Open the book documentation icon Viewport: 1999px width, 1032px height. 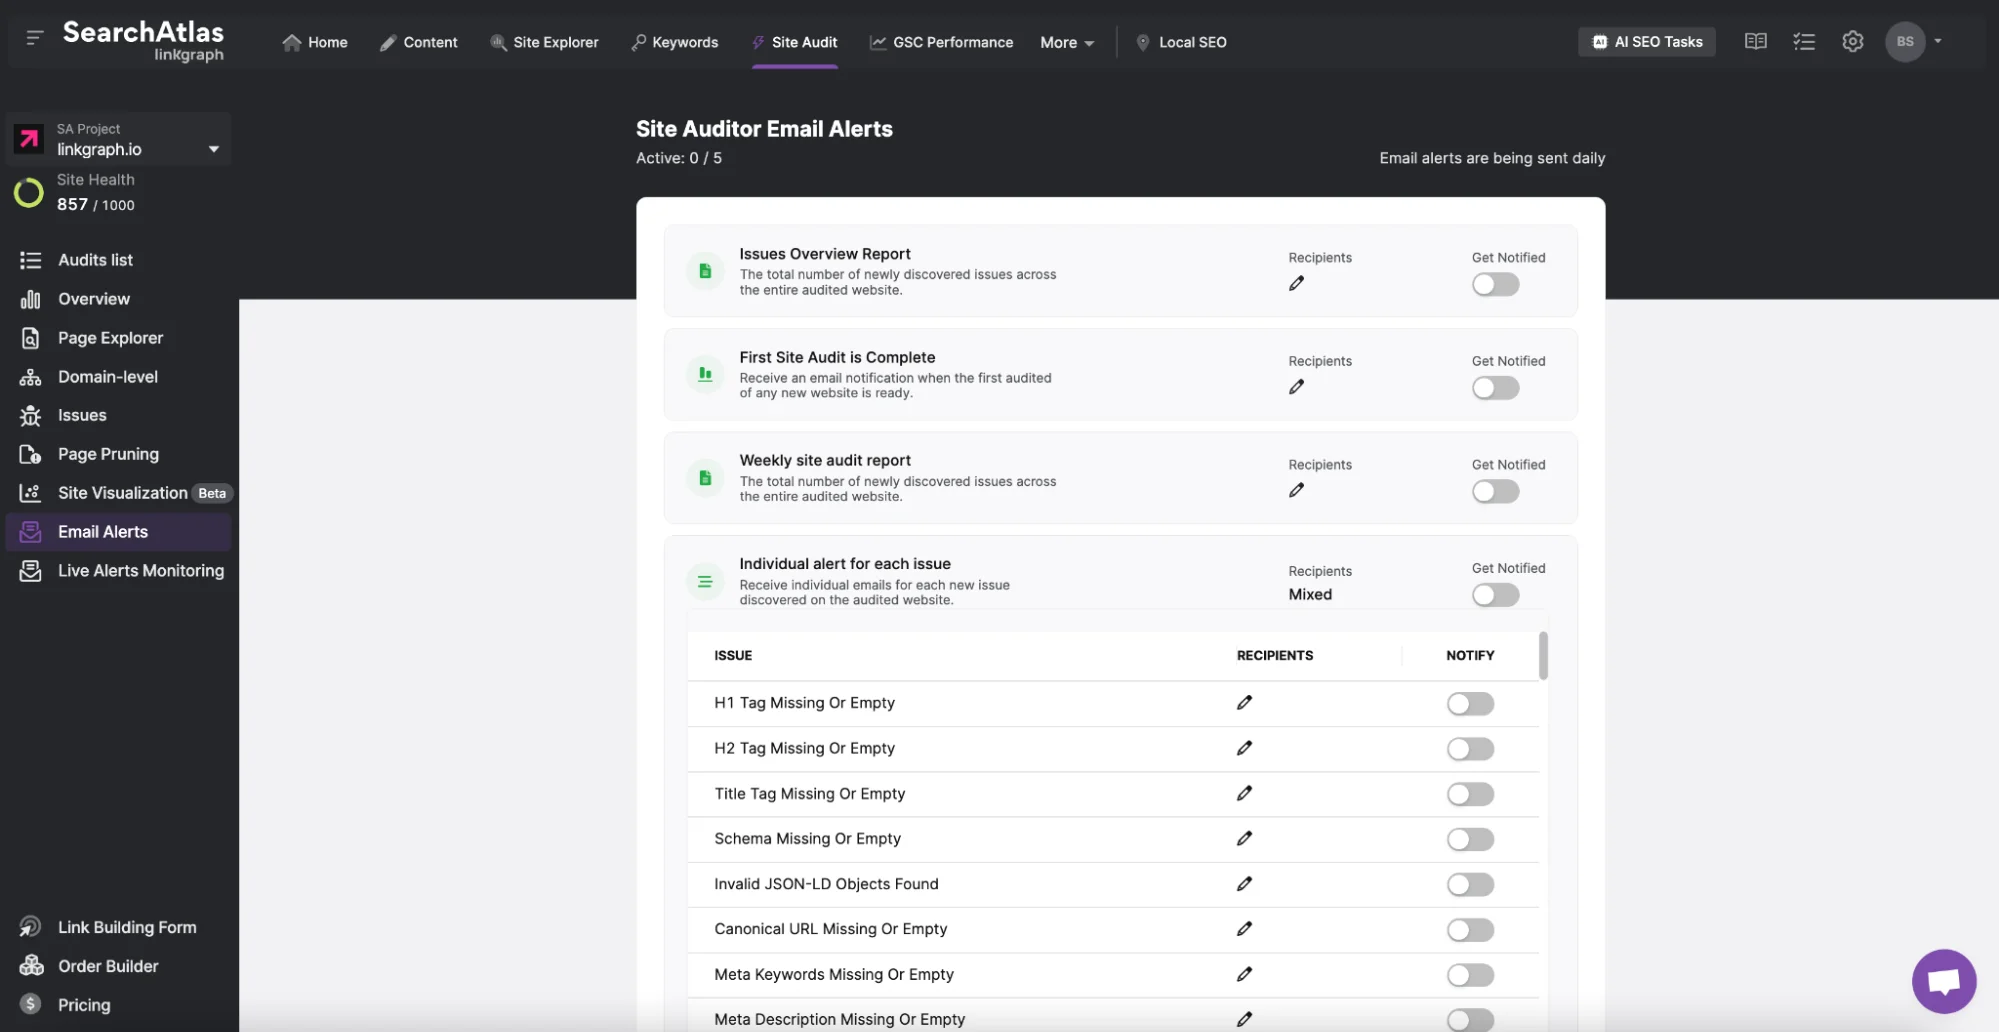[1755, 41]
